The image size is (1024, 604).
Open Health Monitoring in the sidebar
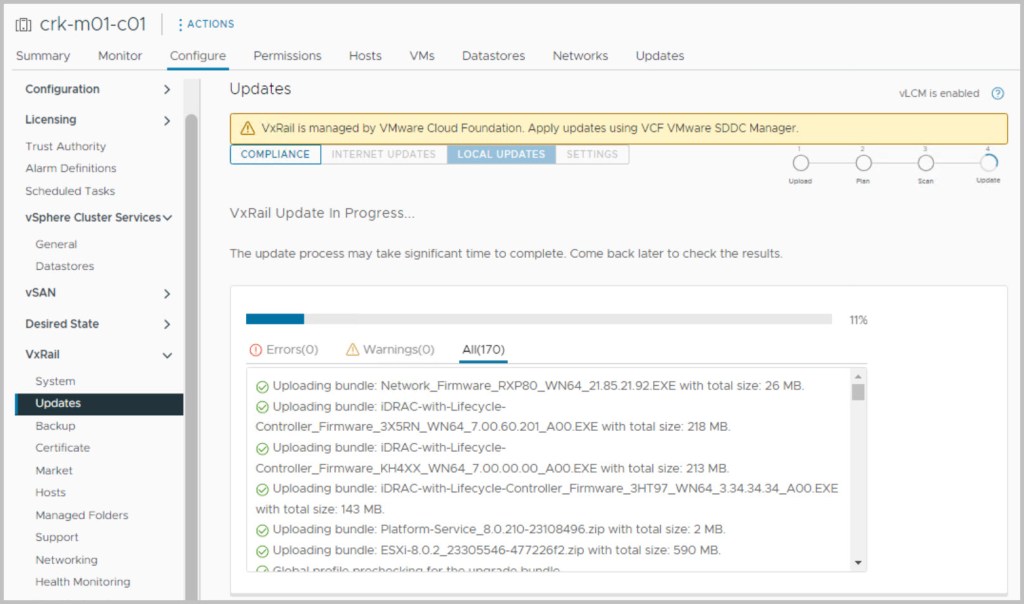tap(82, 582)
